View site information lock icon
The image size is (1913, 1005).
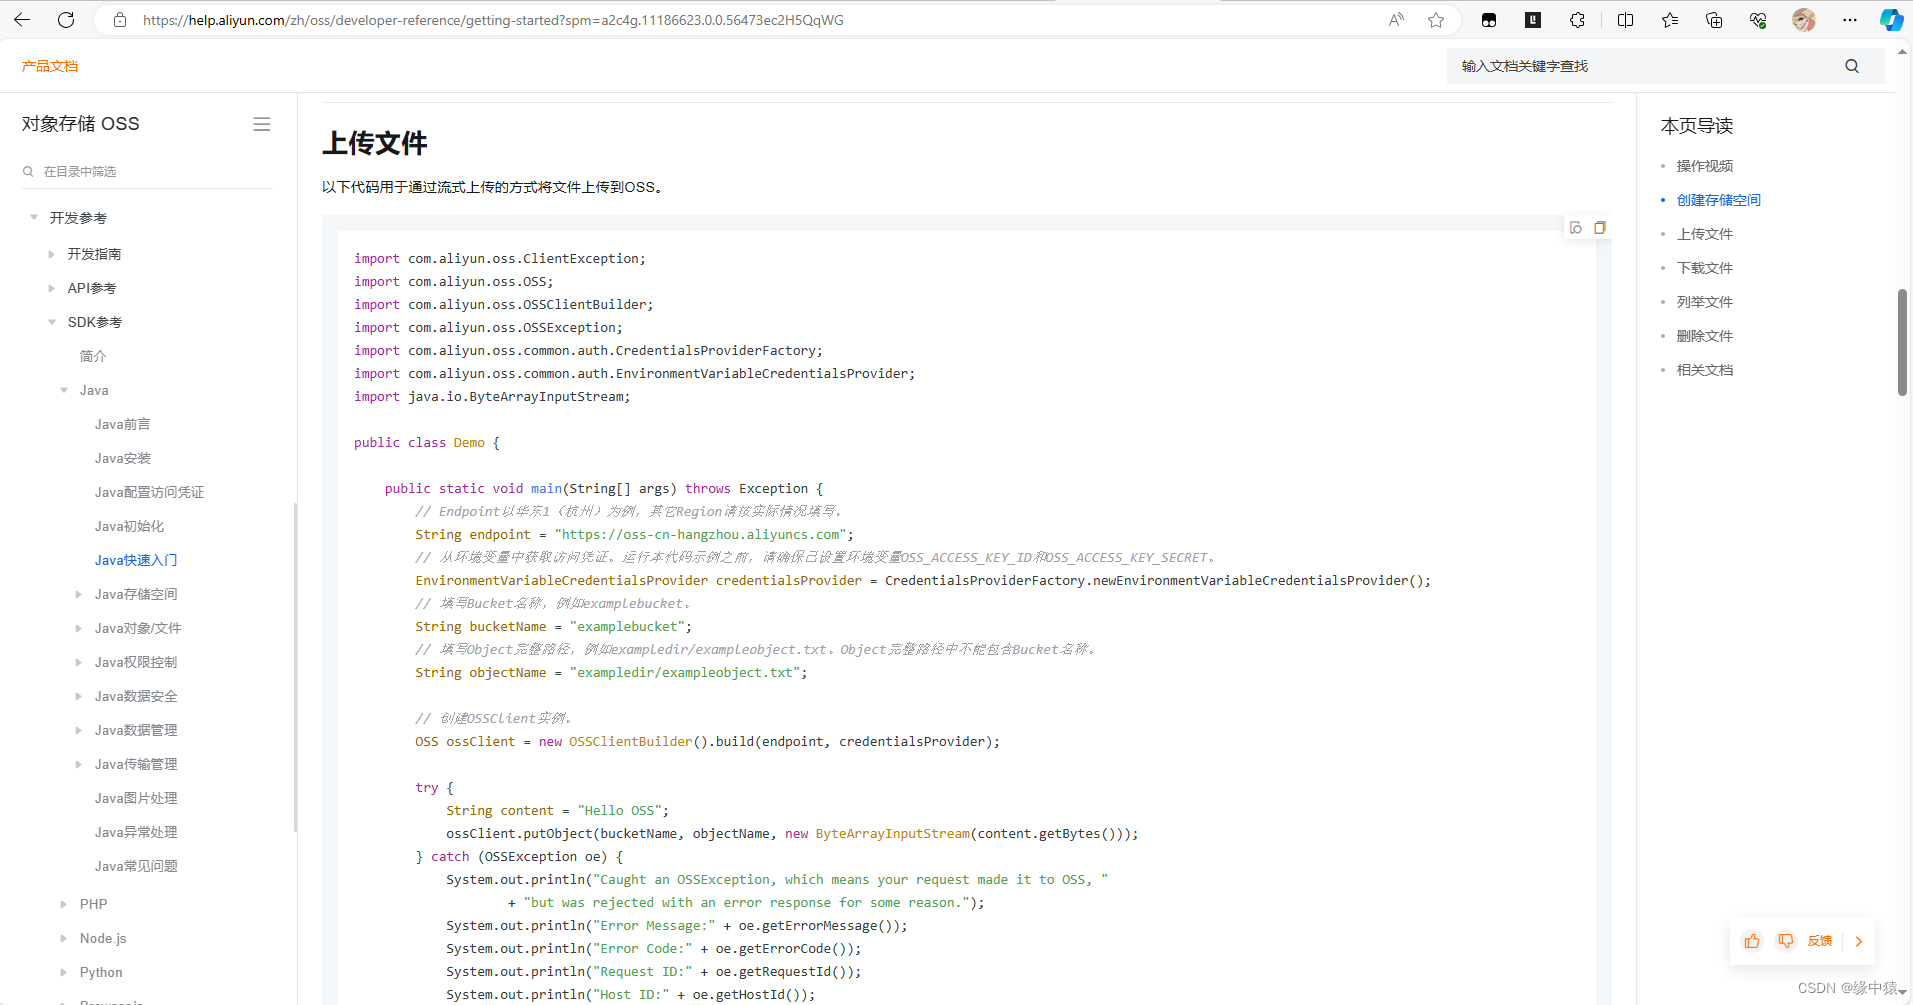[120, 20]
